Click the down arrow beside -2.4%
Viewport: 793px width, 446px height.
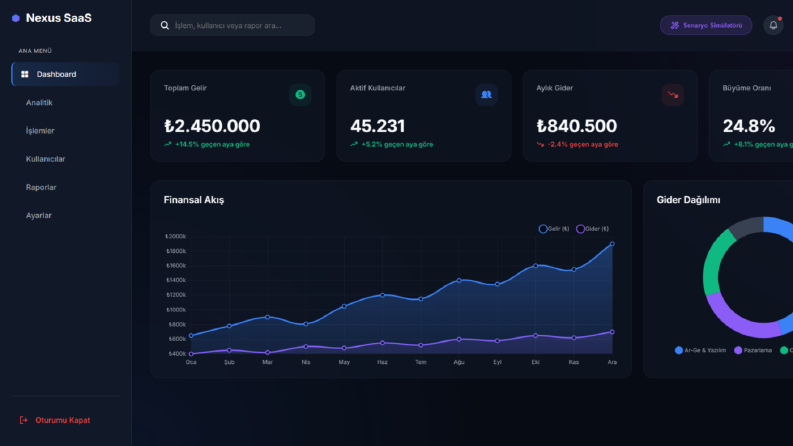(x=540, y=145)
